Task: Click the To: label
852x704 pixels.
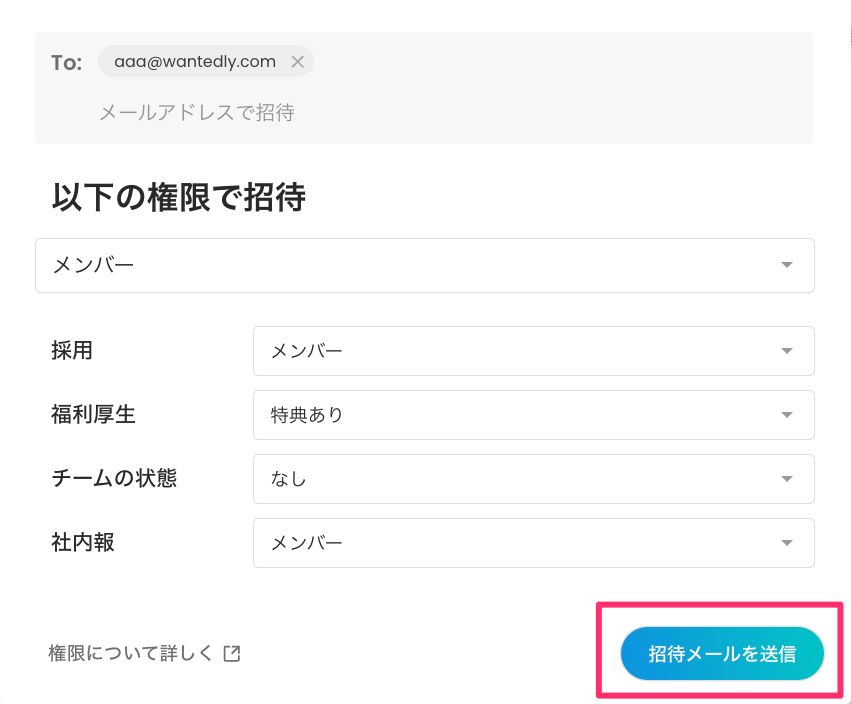Action: coord(66,62)
